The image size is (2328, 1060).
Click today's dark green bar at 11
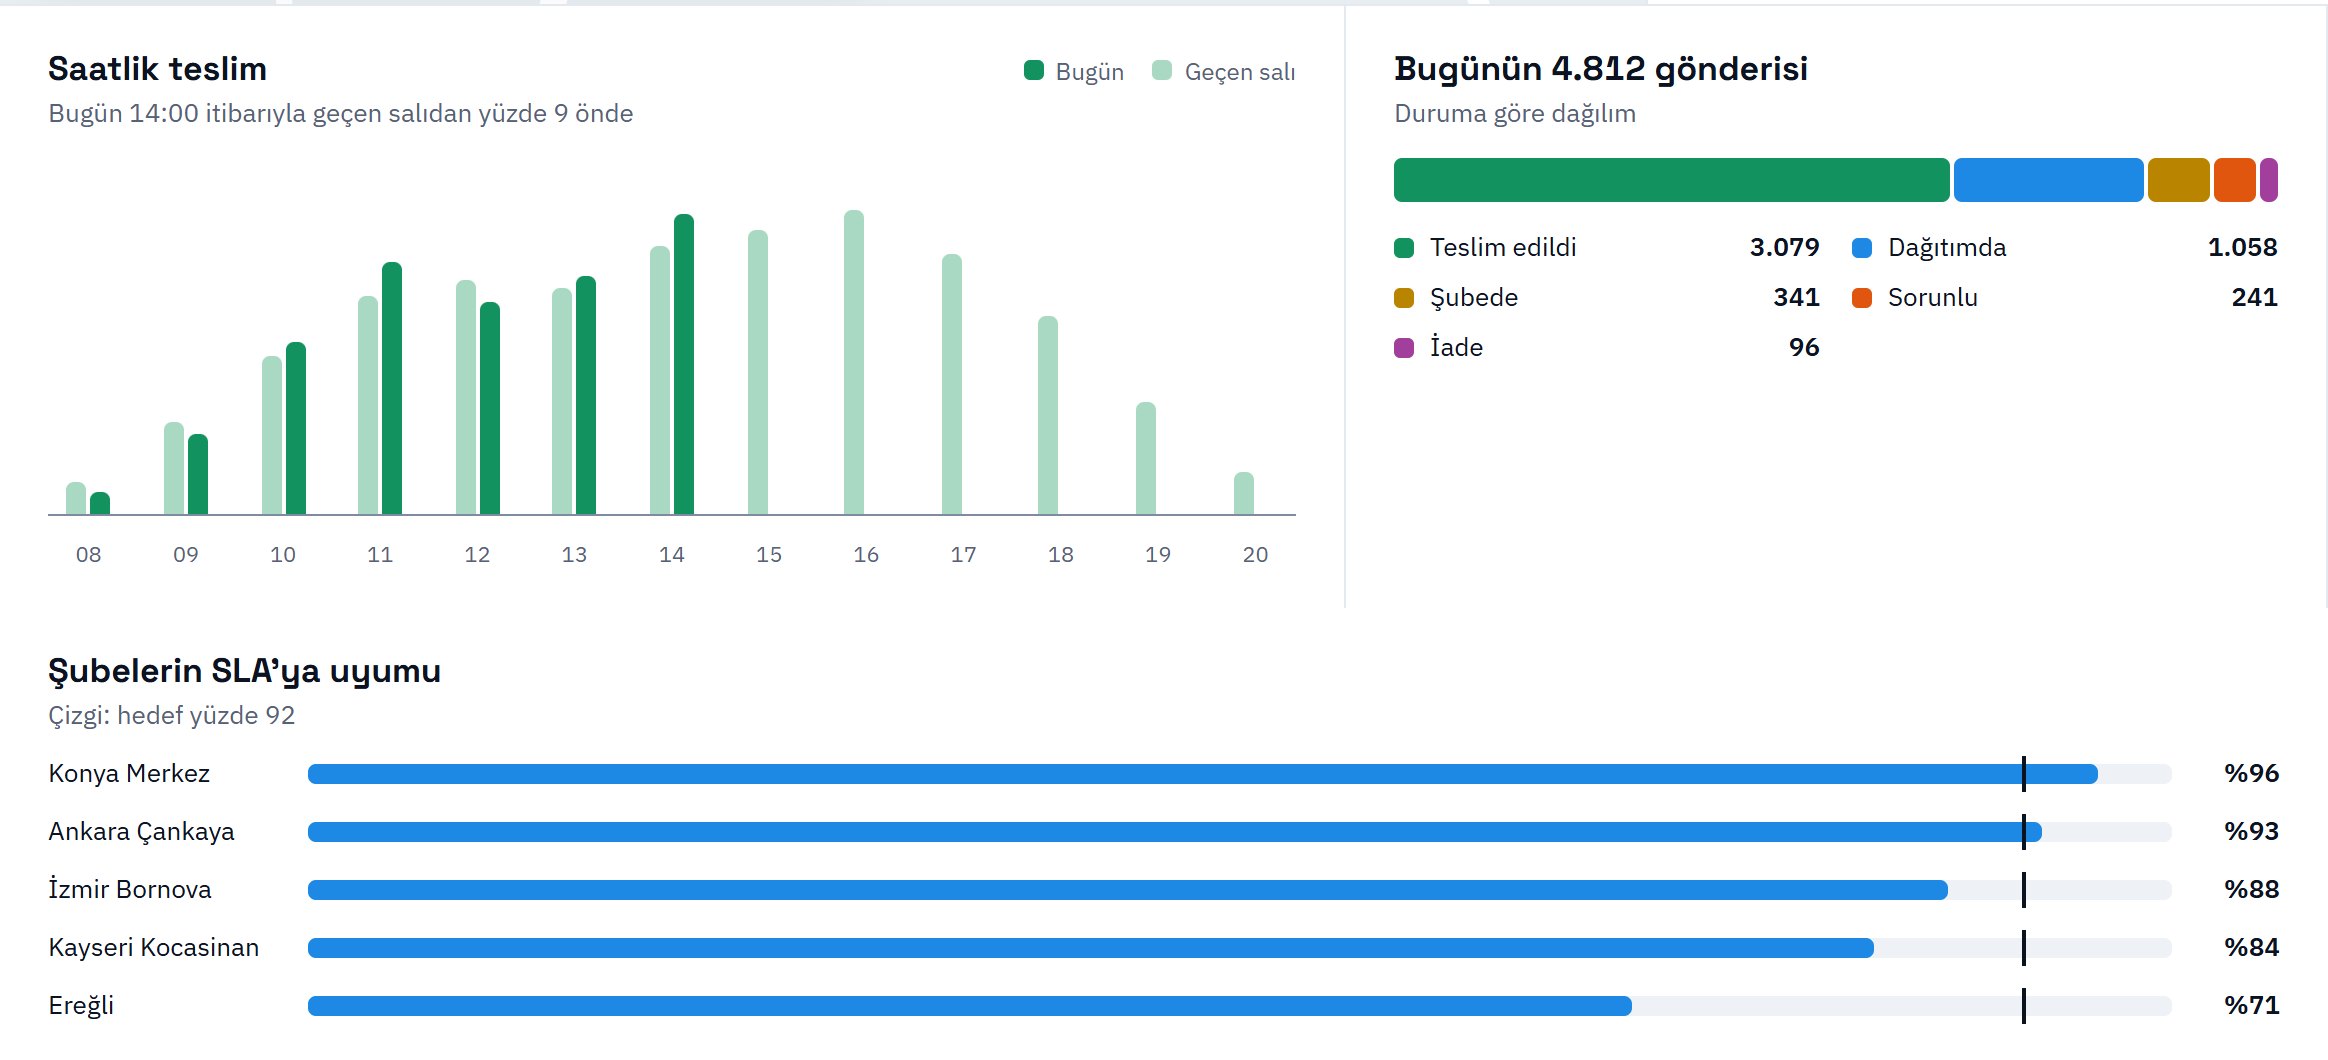[x=392, y=388]
